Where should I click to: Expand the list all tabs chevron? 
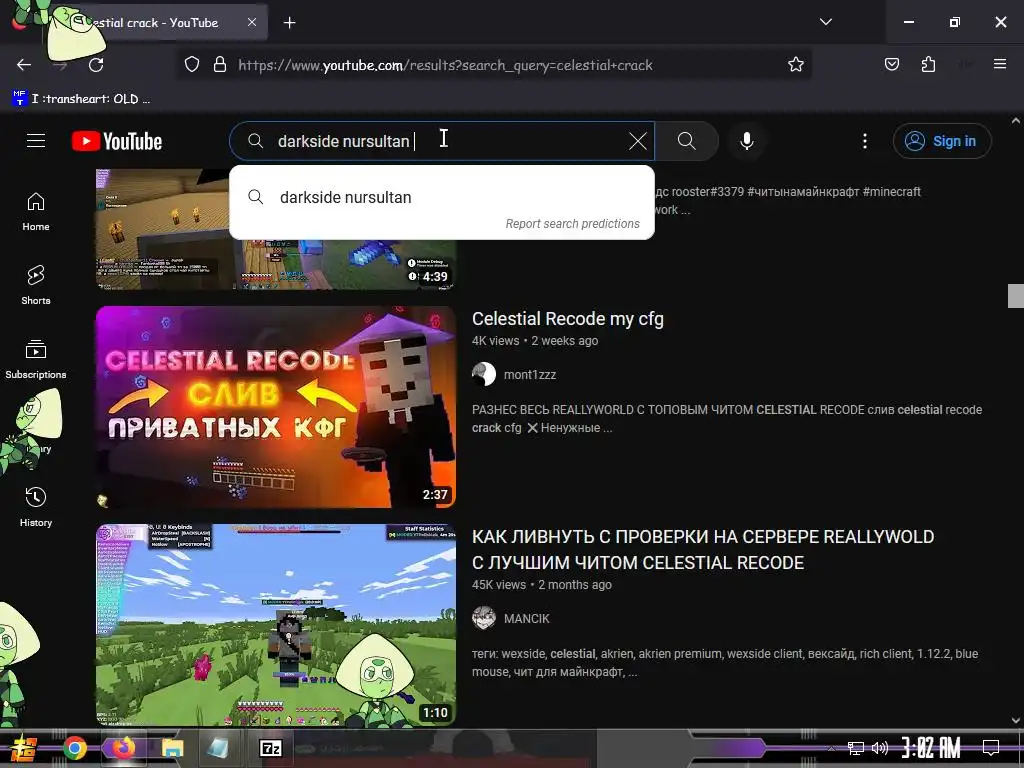(x=825, y=22)
